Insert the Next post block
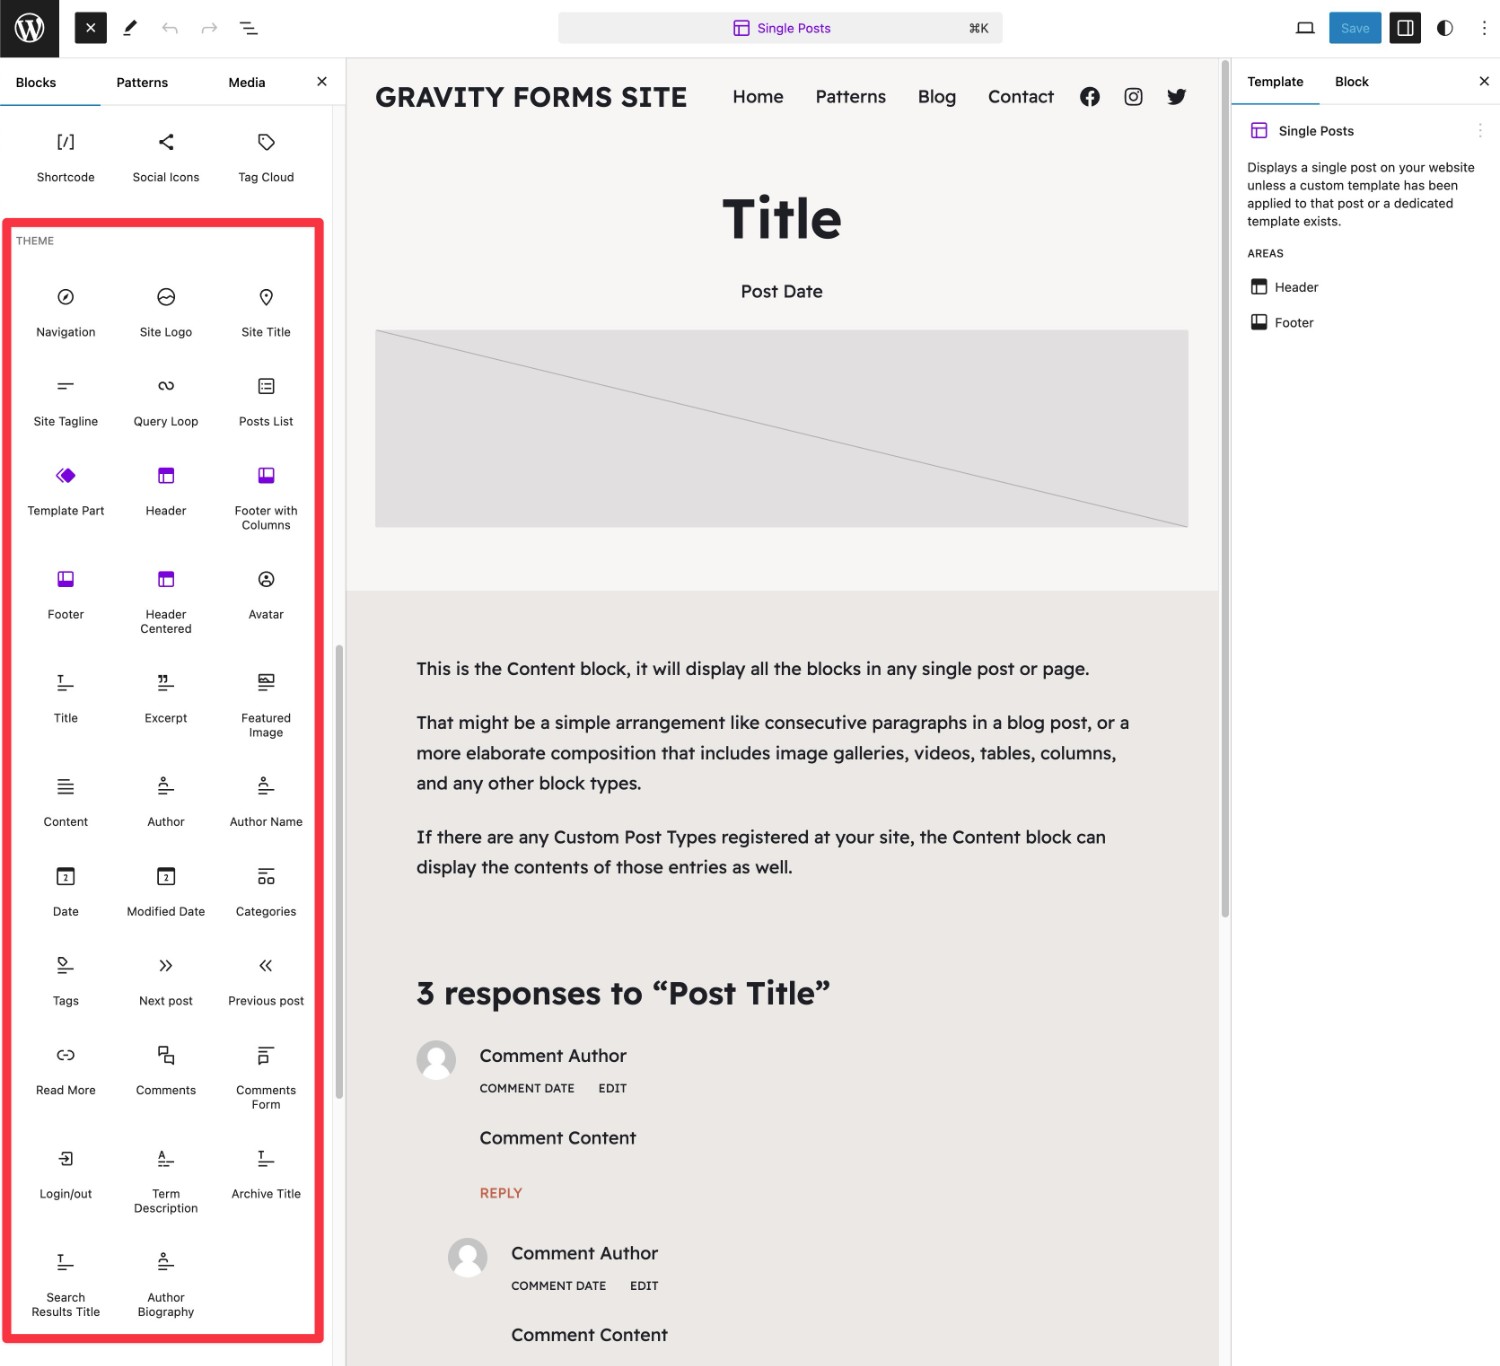Viewport: 1500px width, 1366px height. tap(166, 981)
